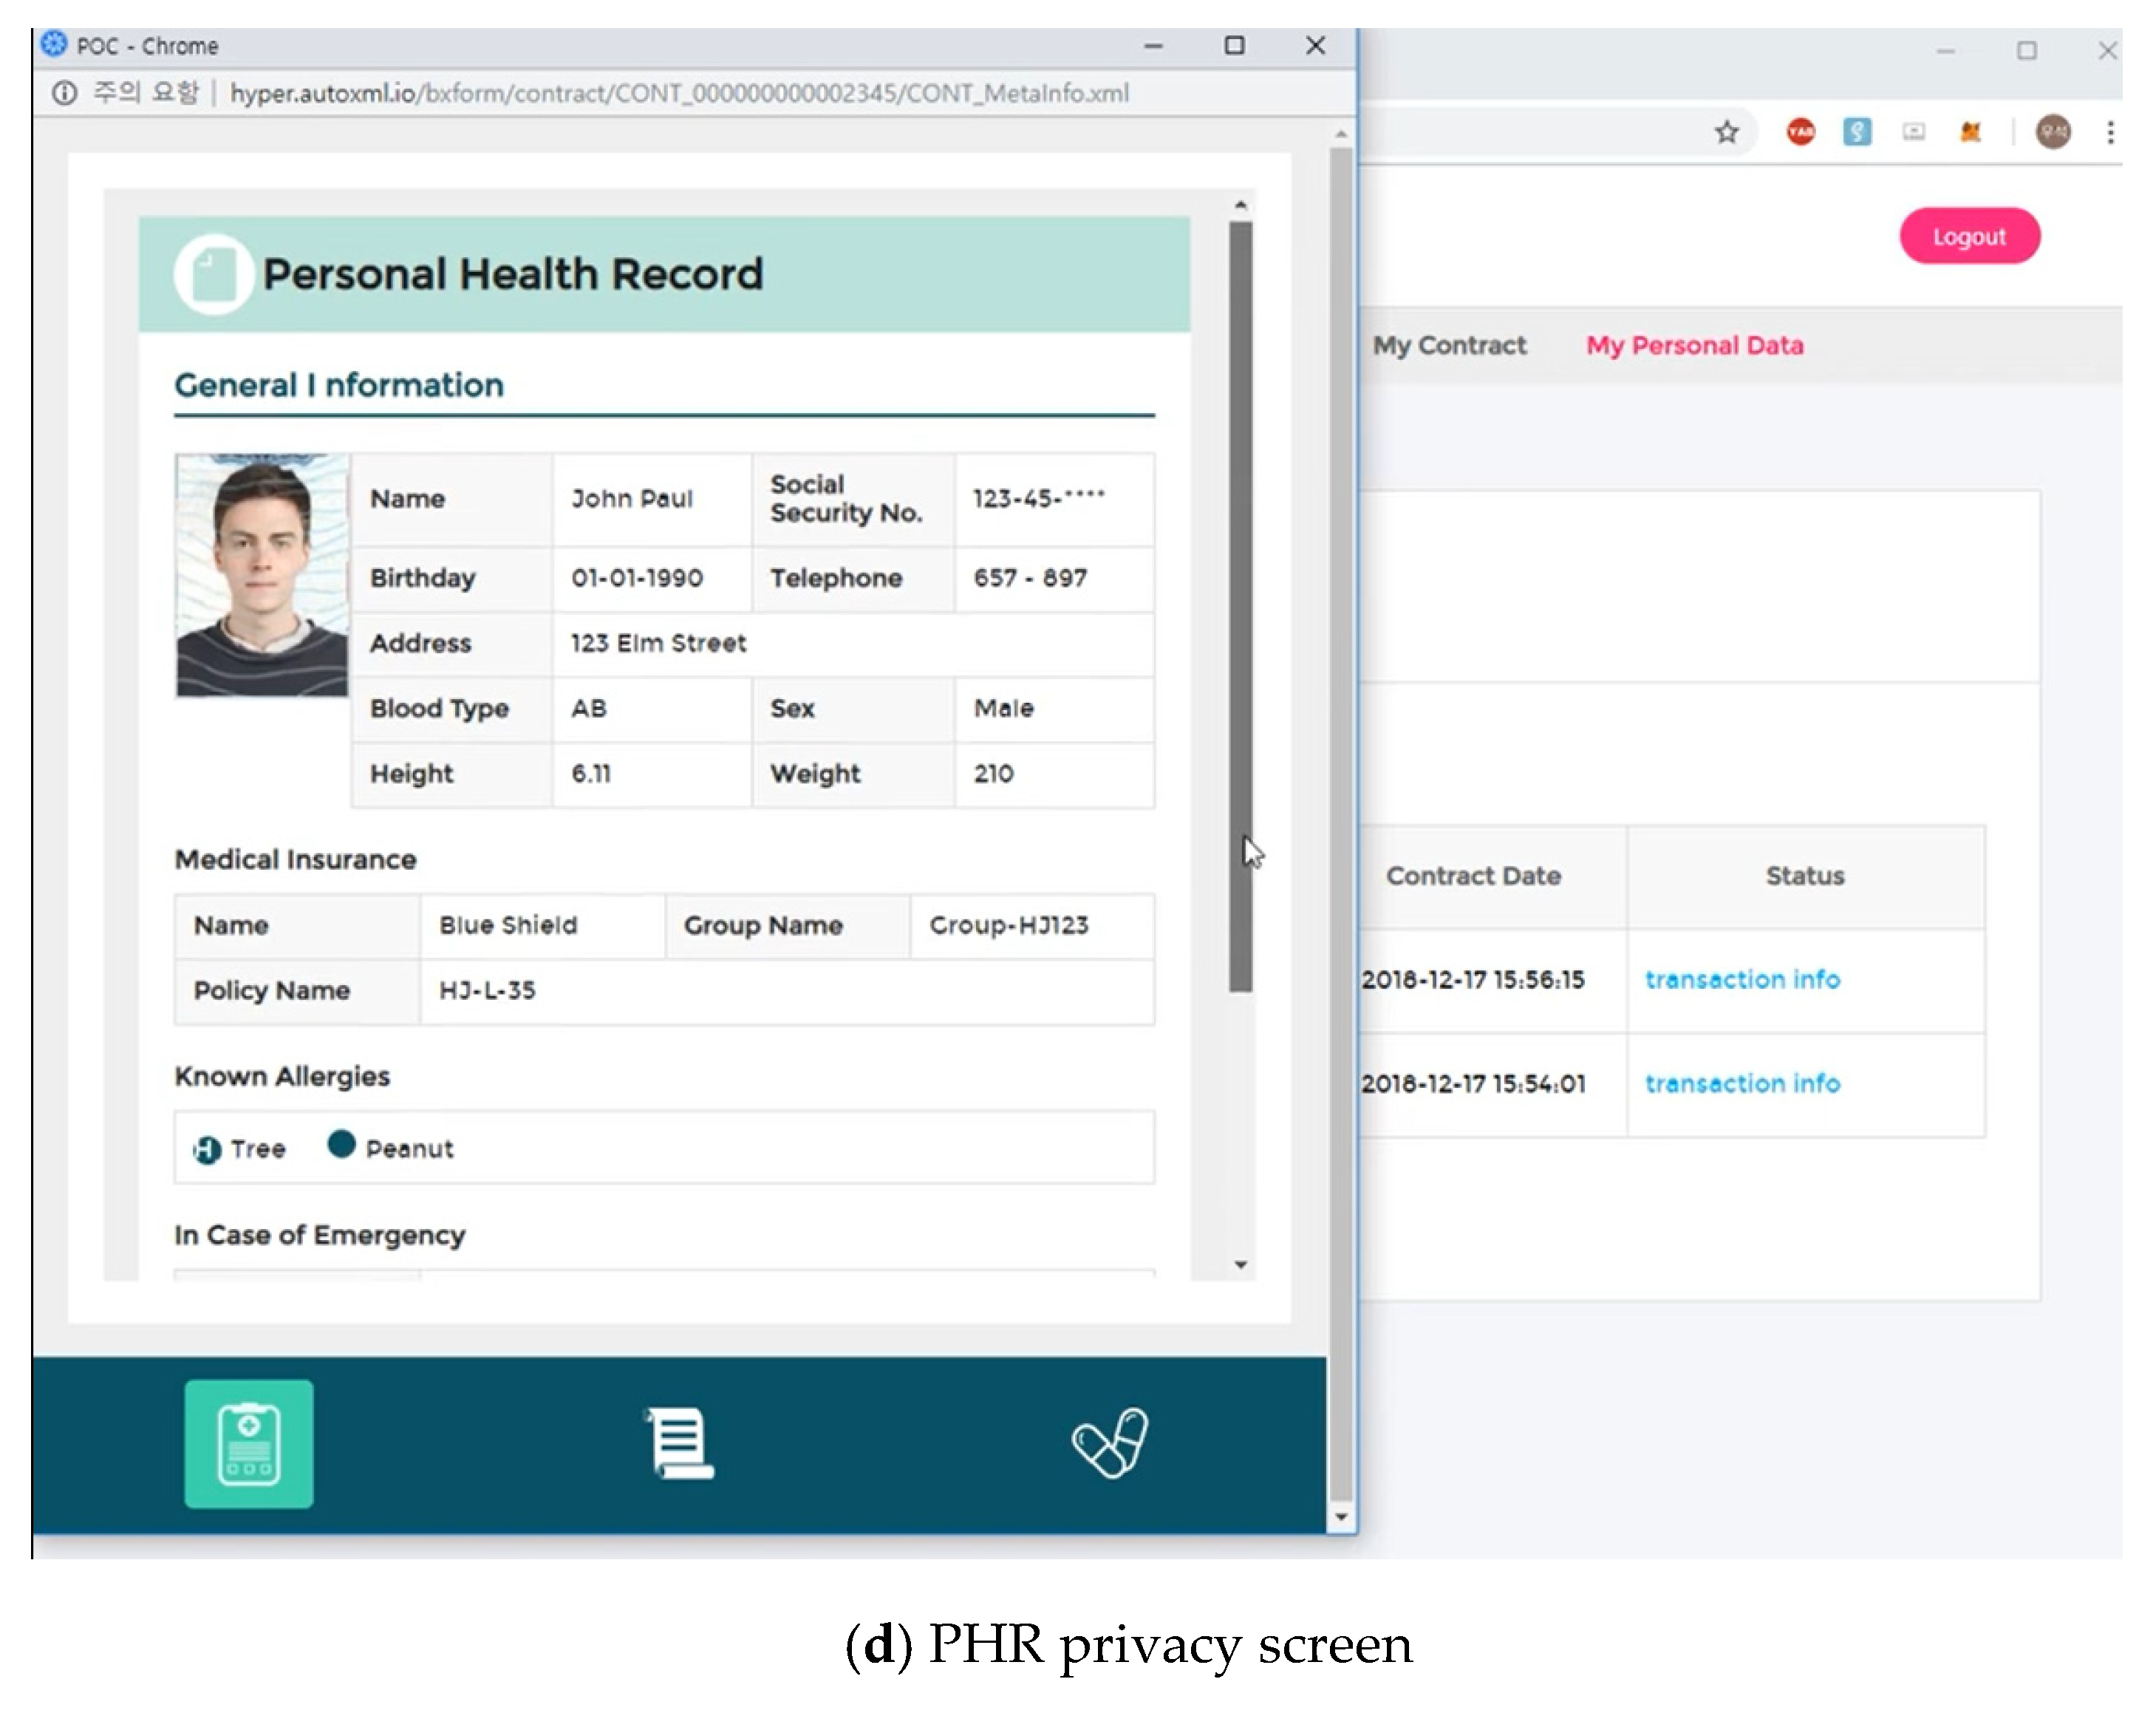This screenshot has height=1713, width=2156.
Task: Click the inner form scroll-up arrow
Action: click(1240, 205)
